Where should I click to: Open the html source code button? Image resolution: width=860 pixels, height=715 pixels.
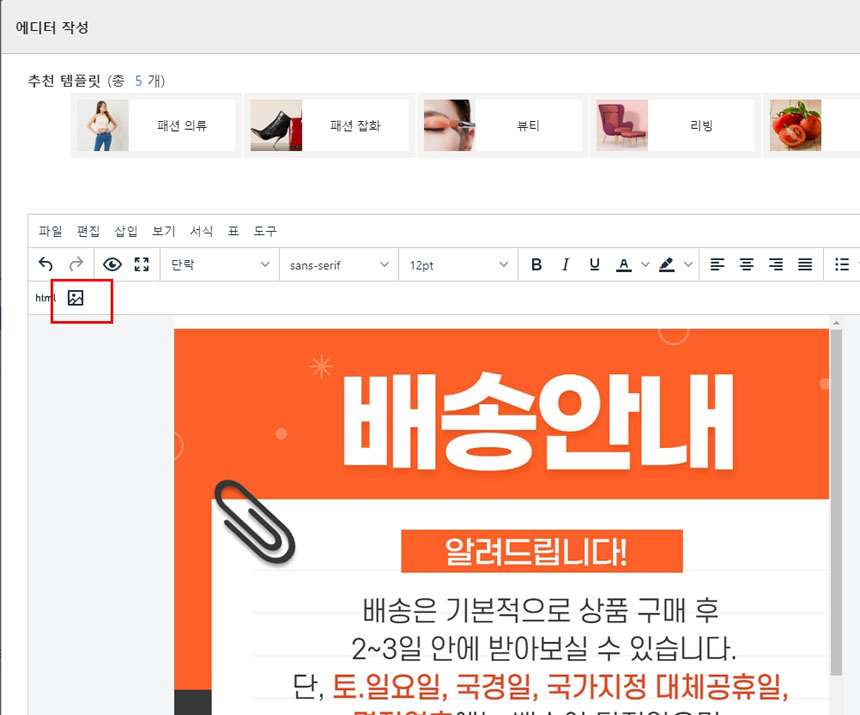[x=46, y=298]
